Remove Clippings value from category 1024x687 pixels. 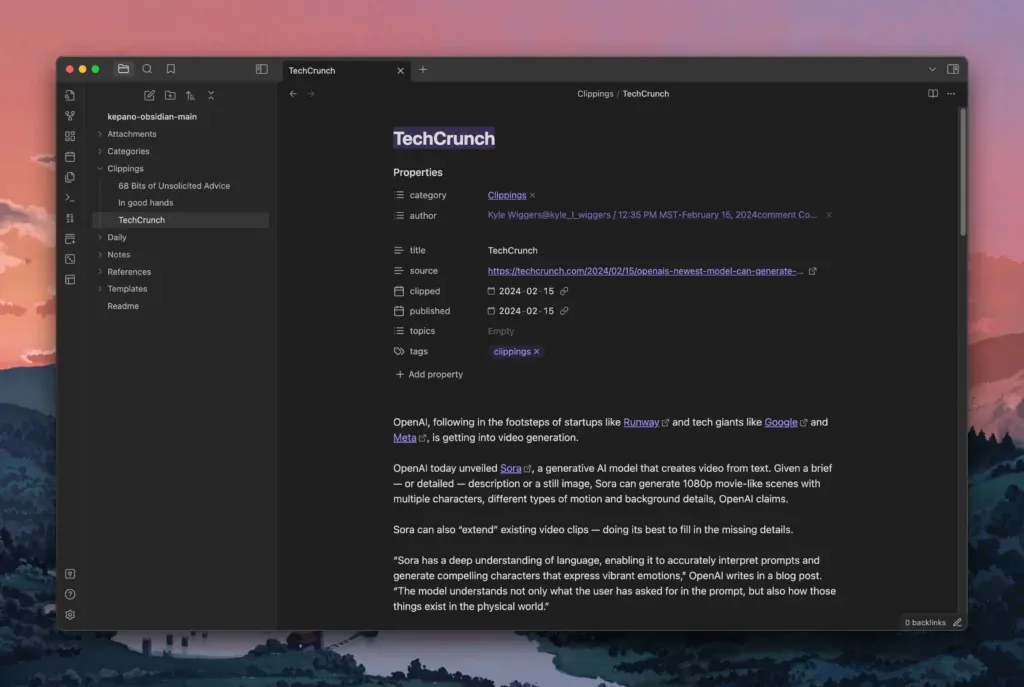pos(533,195)
